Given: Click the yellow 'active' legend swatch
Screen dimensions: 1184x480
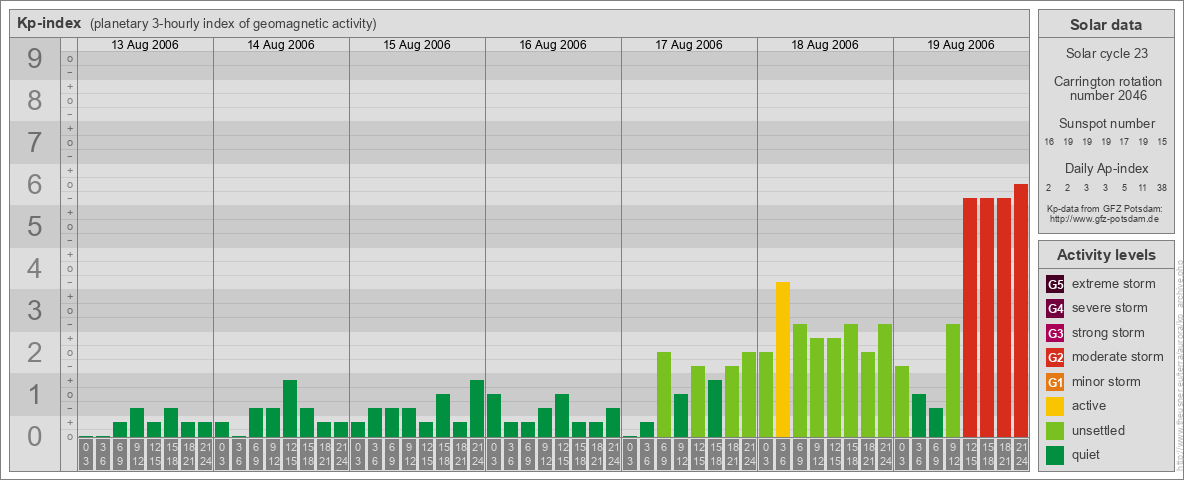Looking at the screenshot, I should [1055, 406].
